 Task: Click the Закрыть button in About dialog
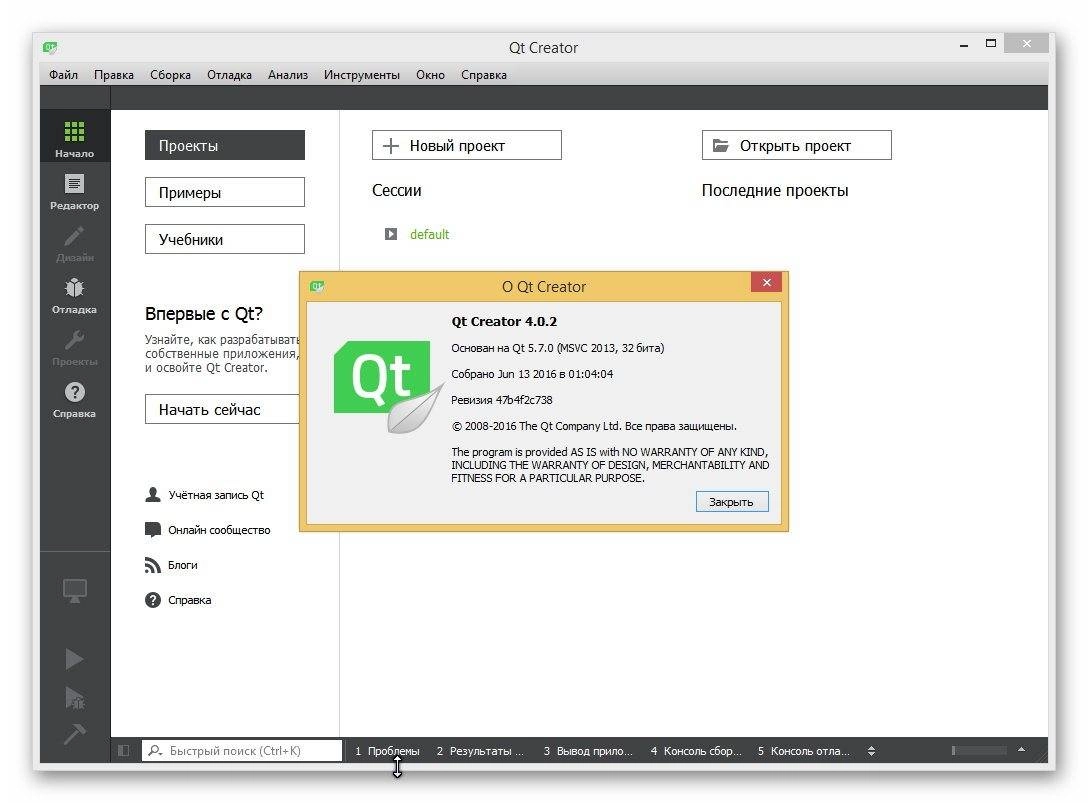732,502
